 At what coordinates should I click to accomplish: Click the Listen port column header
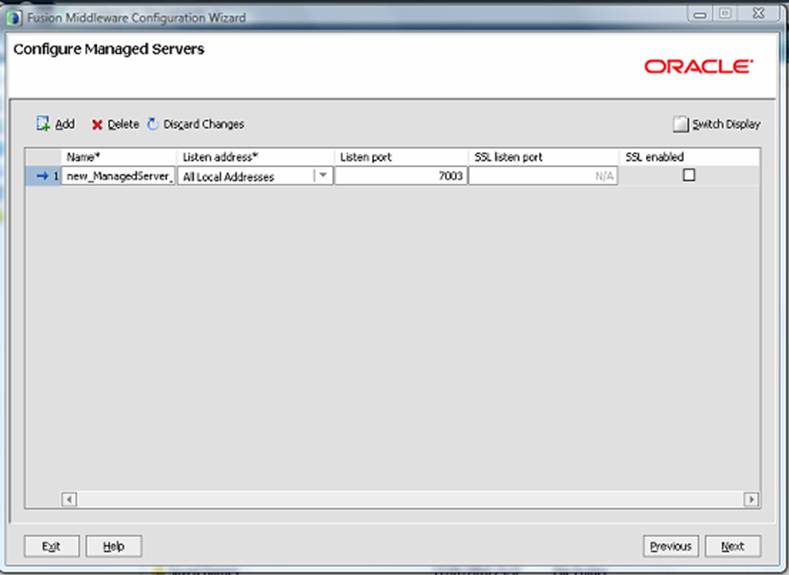[401, 157]
